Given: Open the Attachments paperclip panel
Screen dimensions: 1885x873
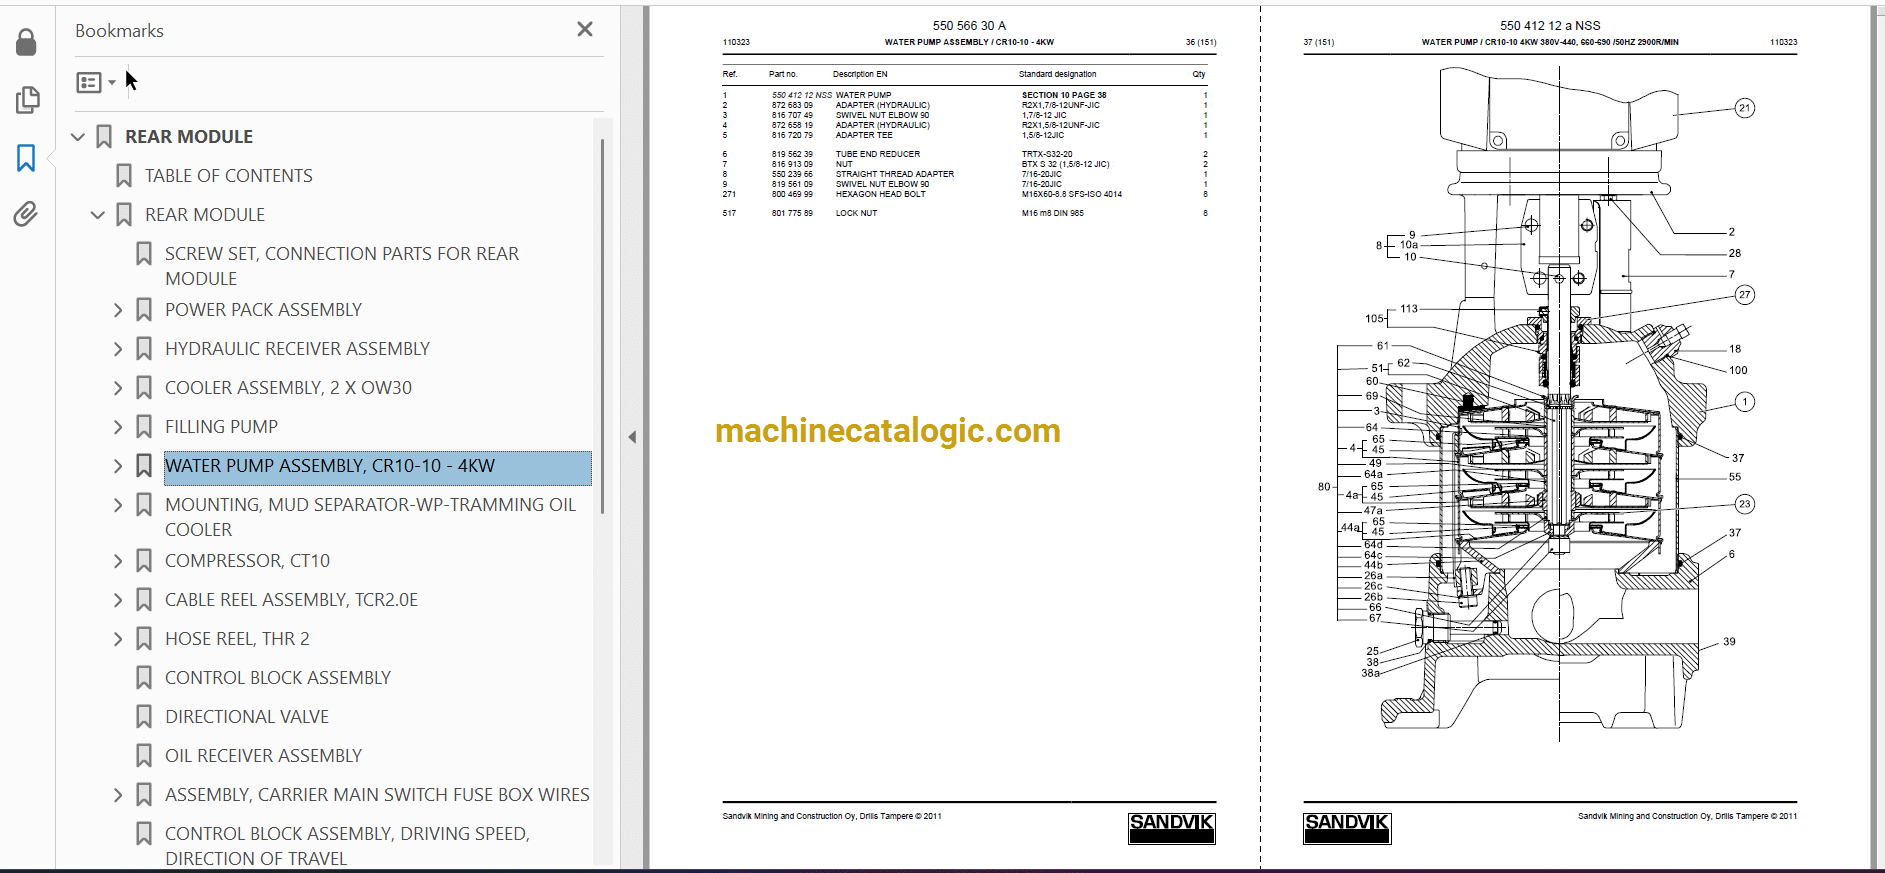Looking at the screenshot, I should point(27,214).
